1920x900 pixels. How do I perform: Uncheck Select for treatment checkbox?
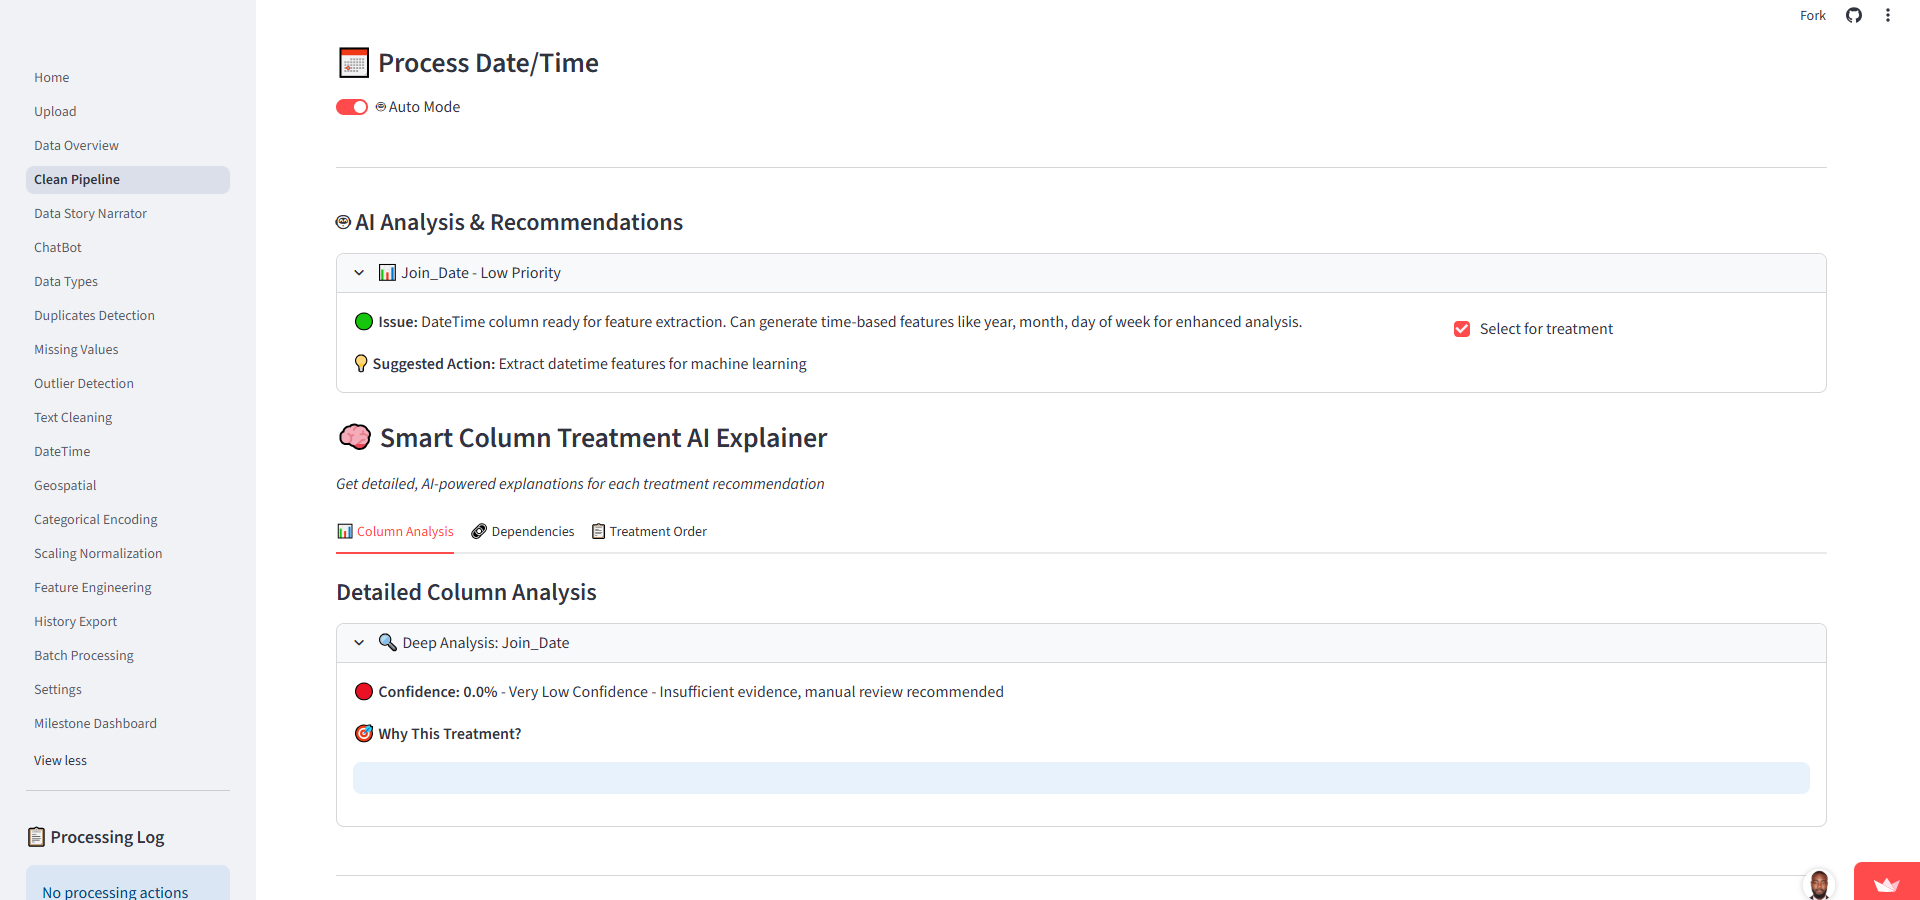point(1461,329)
